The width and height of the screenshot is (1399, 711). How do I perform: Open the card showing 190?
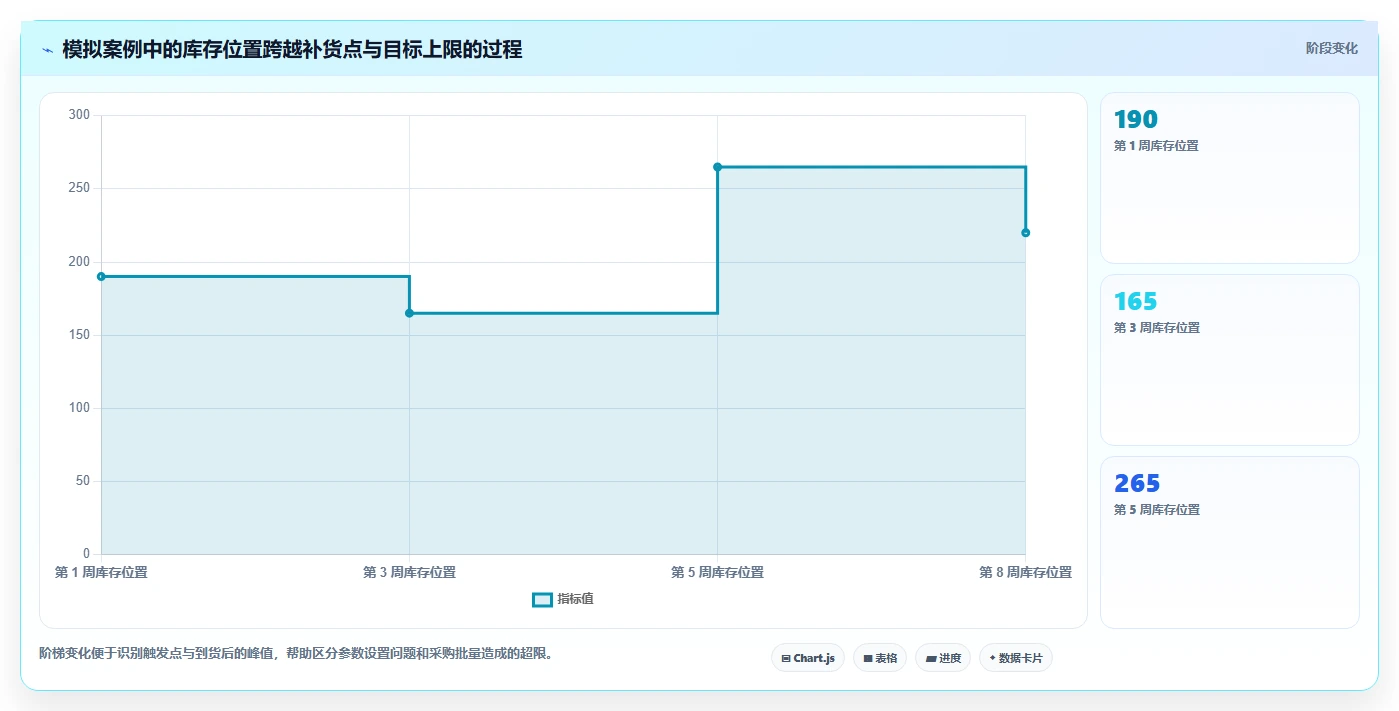pyautogui.click(x=1229, y=178)
